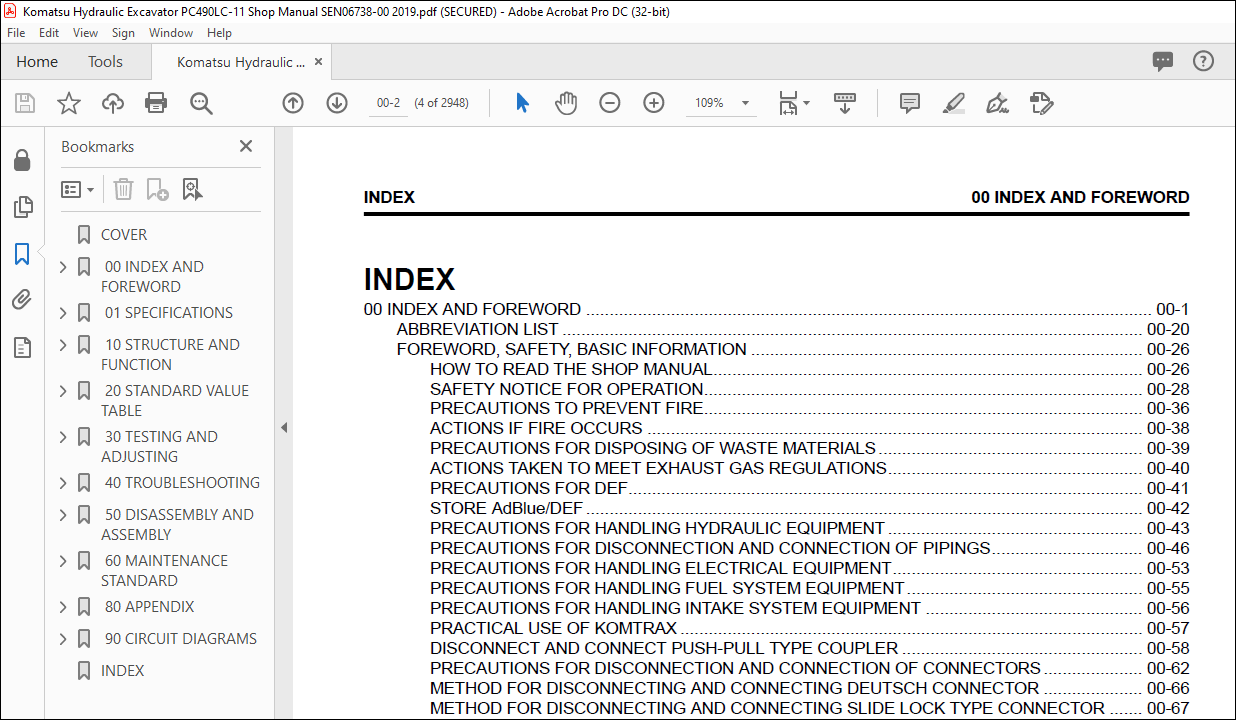Screen dimensions: 1236x720
Task: Expand the 01 SPECIFICATIONS bookmark
Action: (63, 313)
